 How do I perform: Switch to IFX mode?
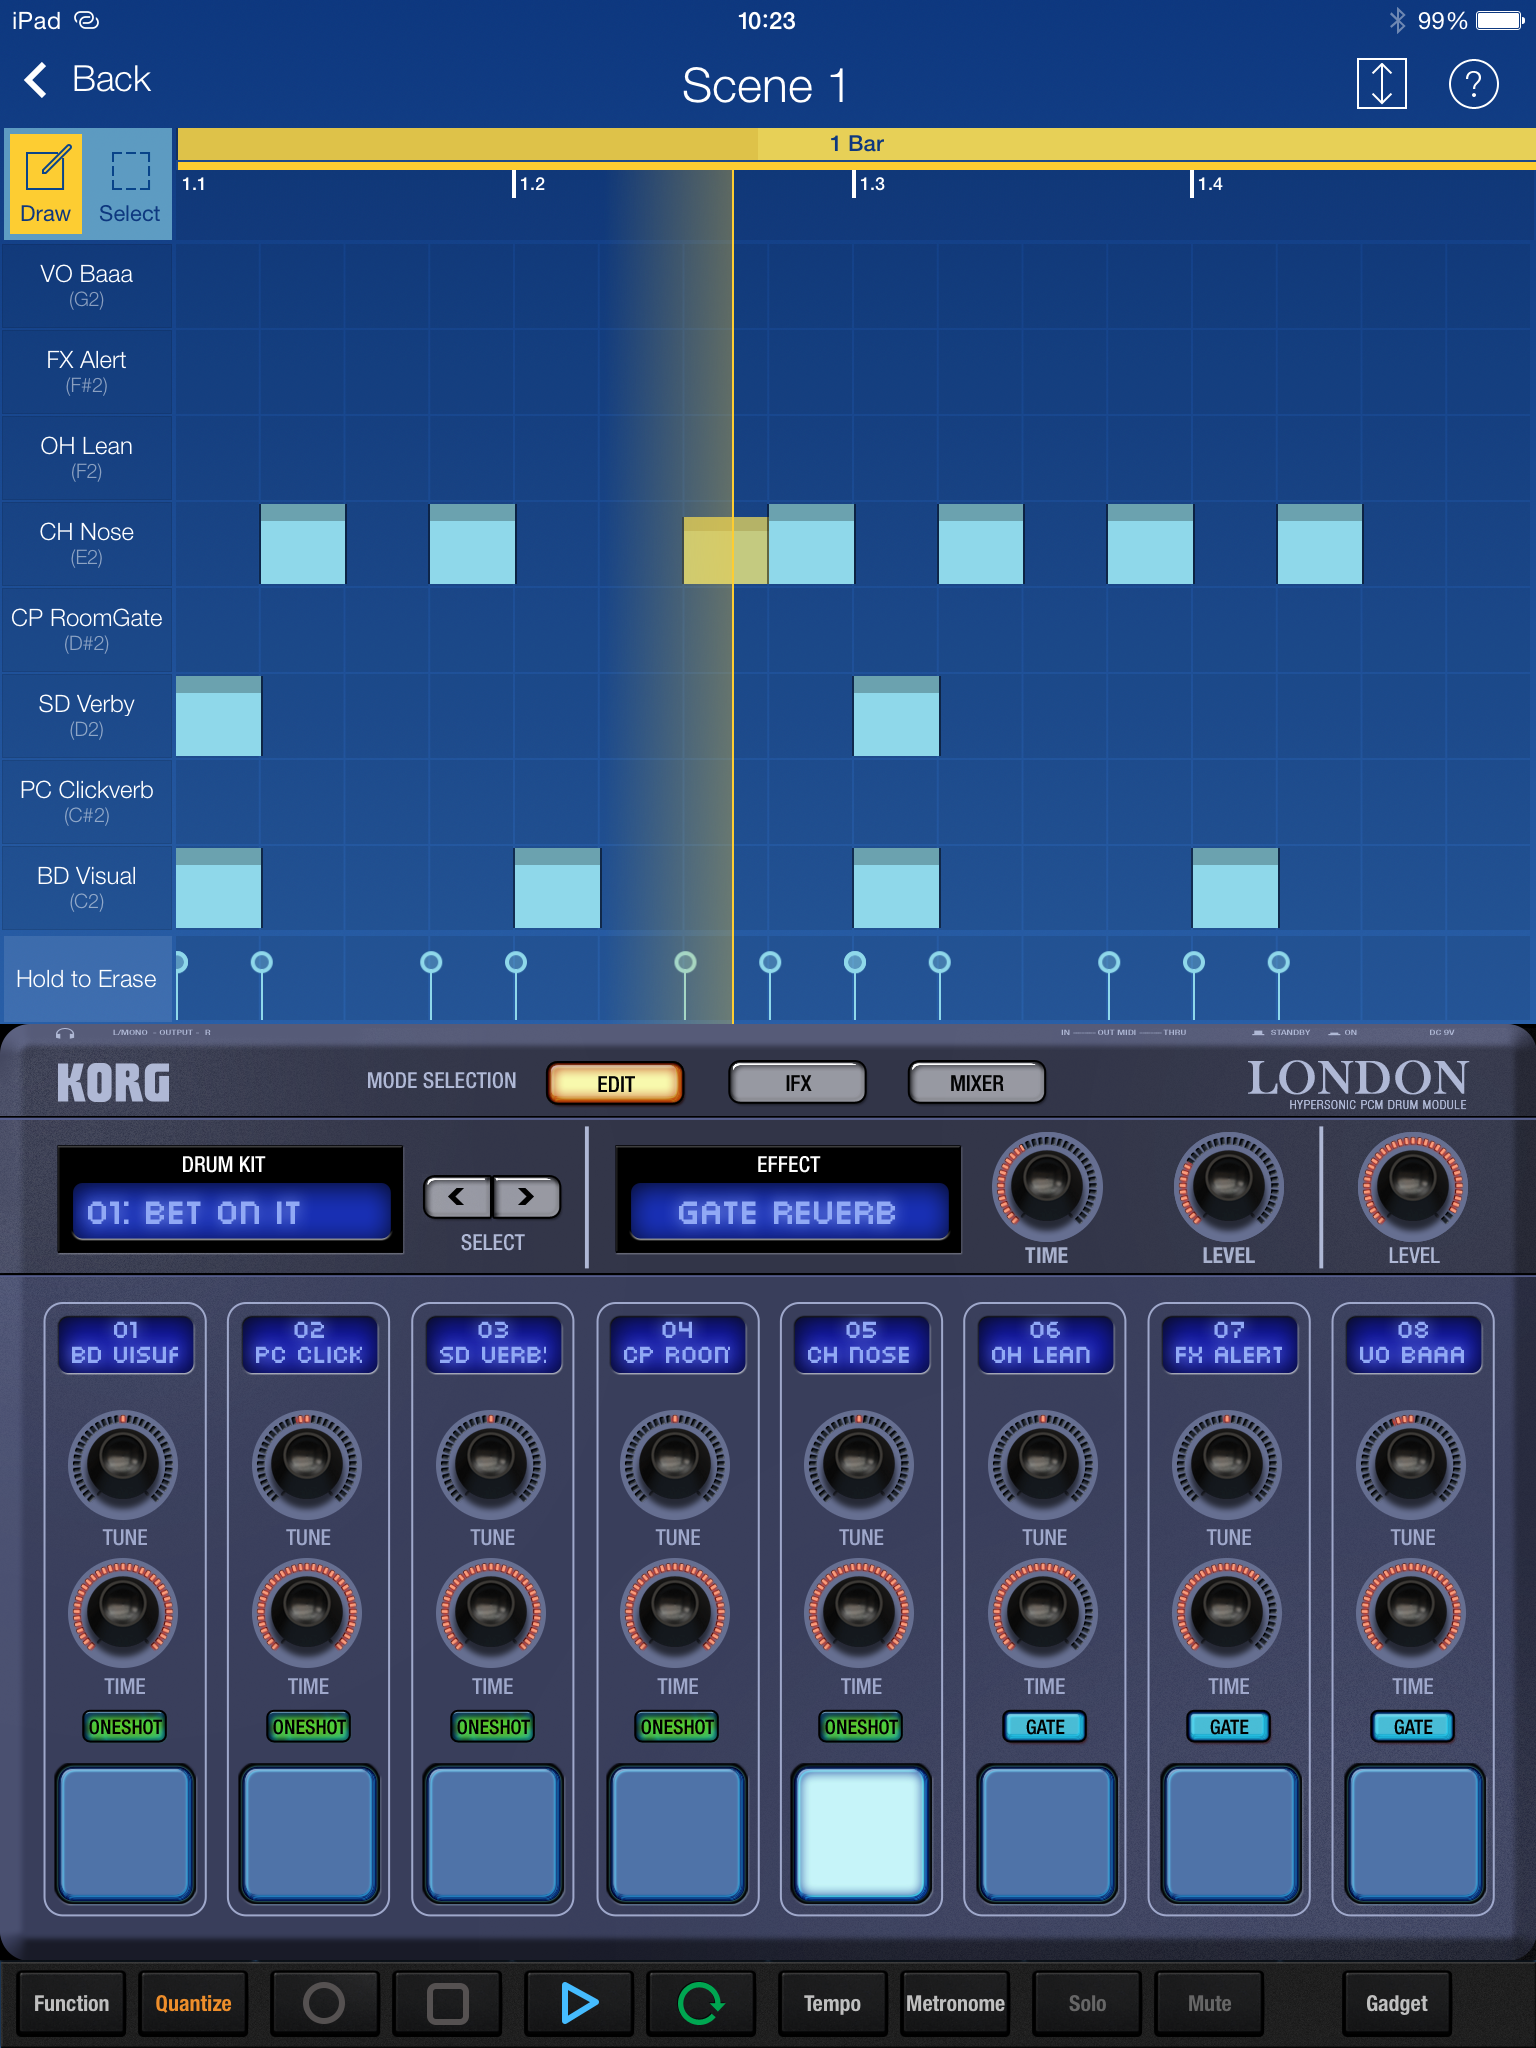click(x=798, y=1083)
